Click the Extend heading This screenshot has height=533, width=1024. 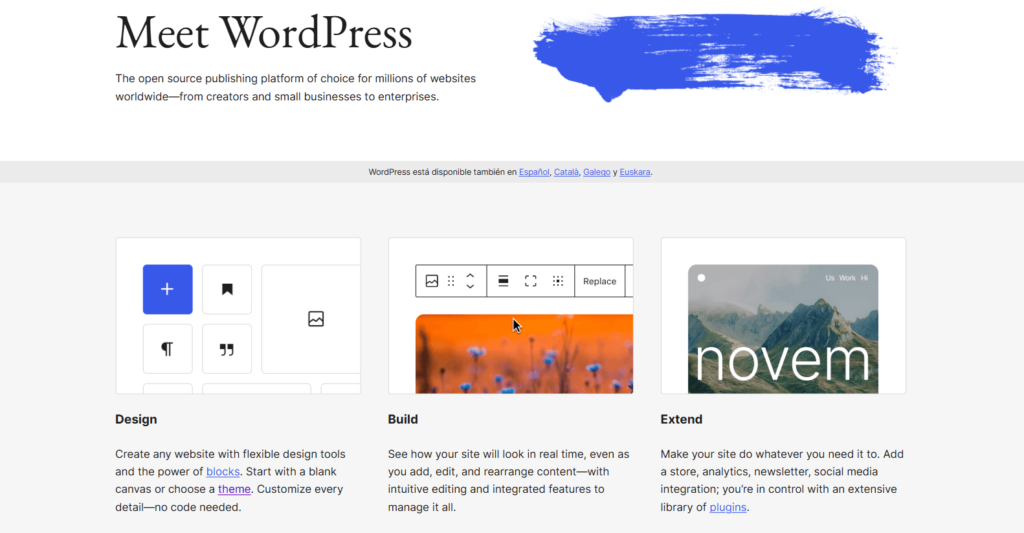tap(681, 419)
